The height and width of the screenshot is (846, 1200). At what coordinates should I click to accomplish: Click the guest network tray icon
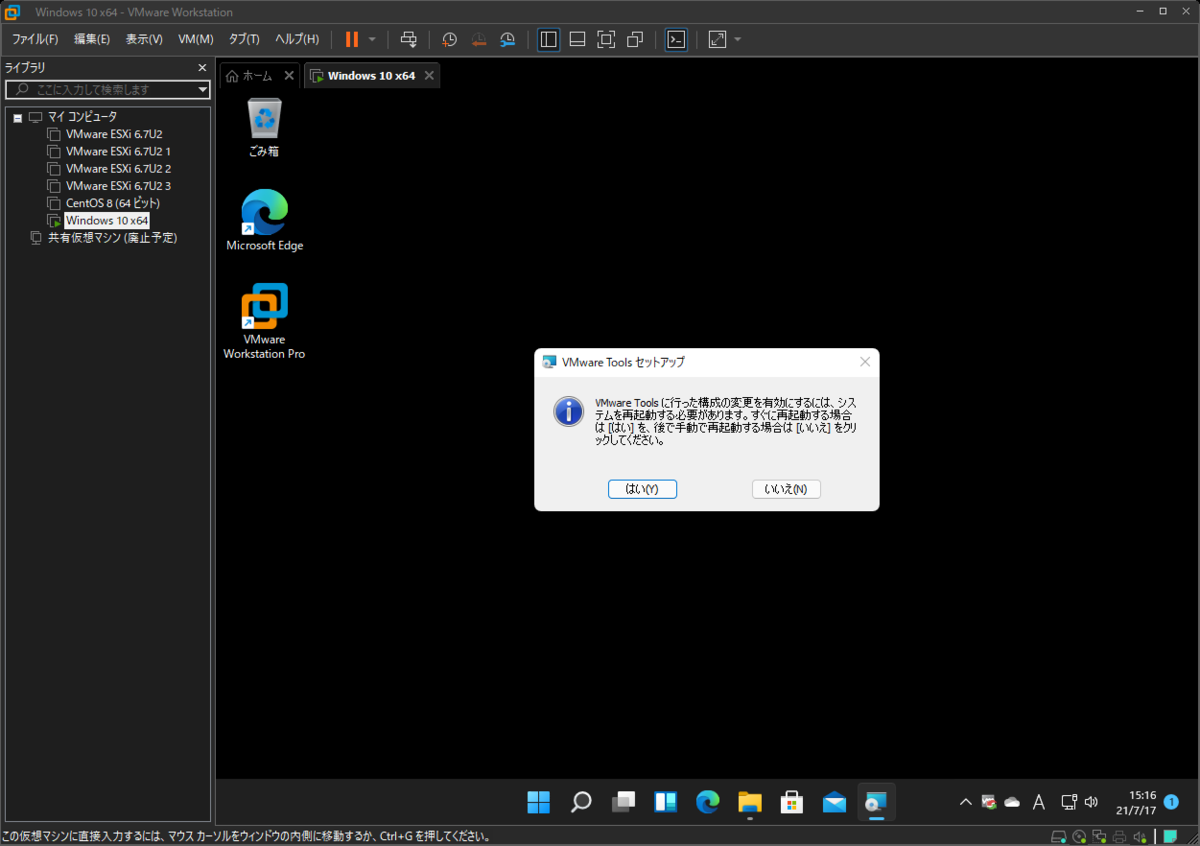point(1069,802)
